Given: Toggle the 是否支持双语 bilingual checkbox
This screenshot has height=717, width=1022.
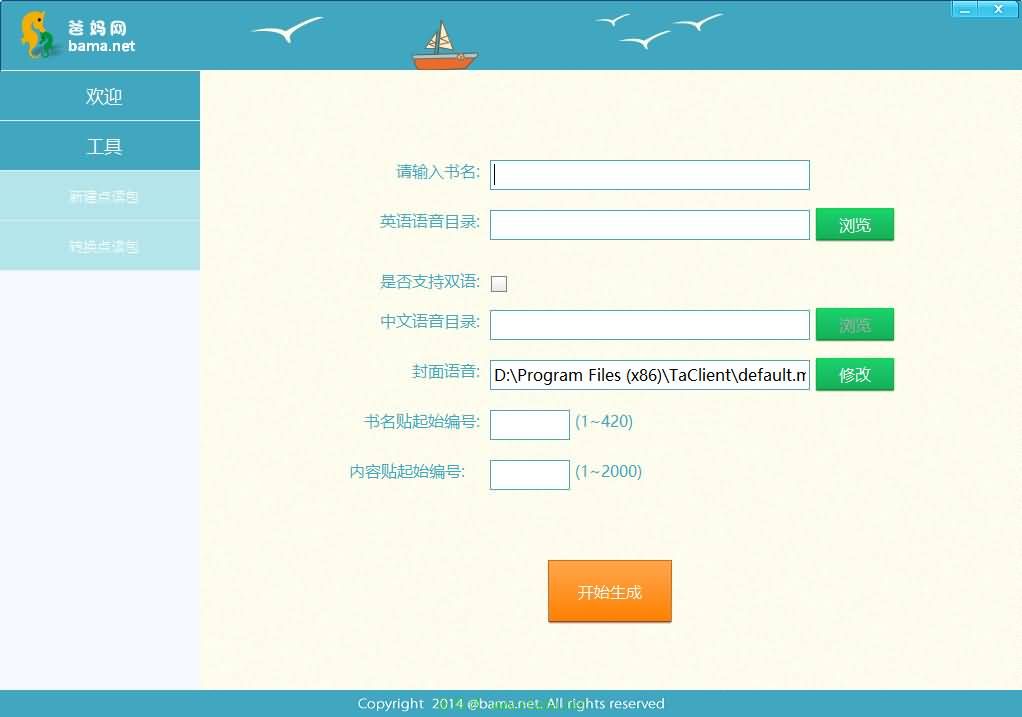Looking at the screenshot, I should [x=499, y=284].
